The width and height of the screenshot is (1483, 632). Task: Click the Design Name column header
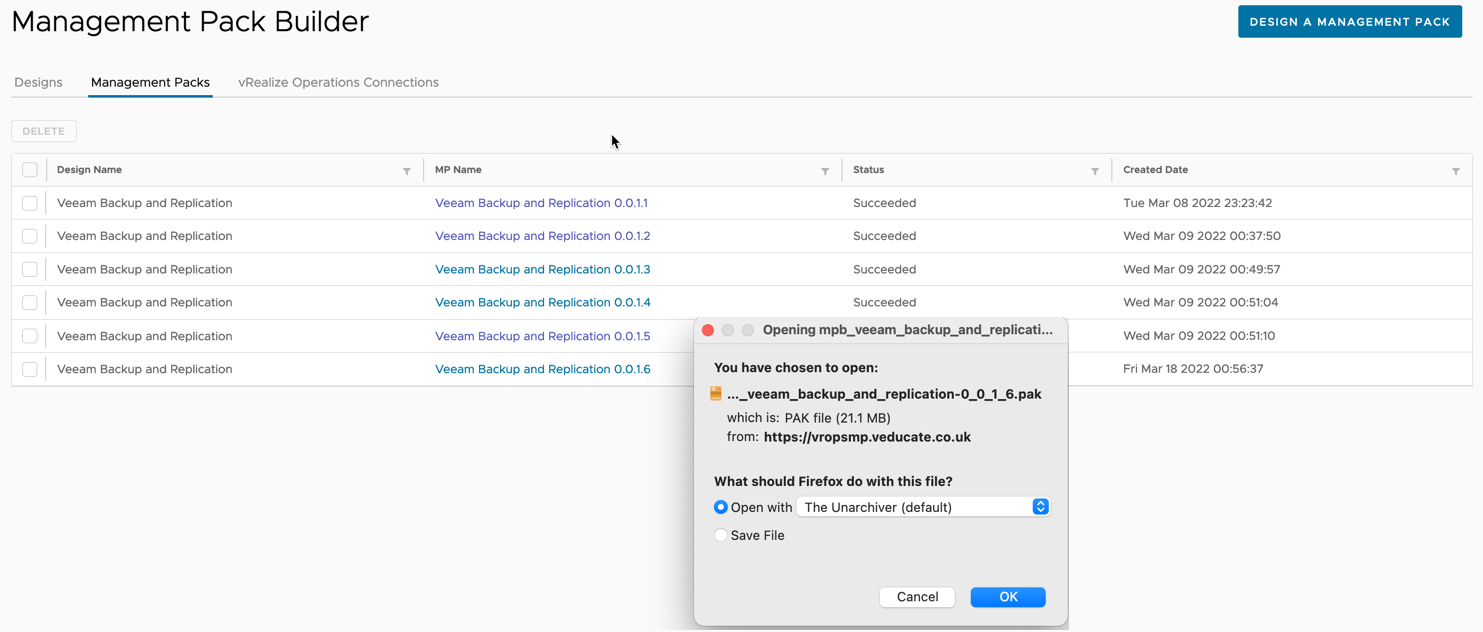pyautogui.click(x=89, y=170)
